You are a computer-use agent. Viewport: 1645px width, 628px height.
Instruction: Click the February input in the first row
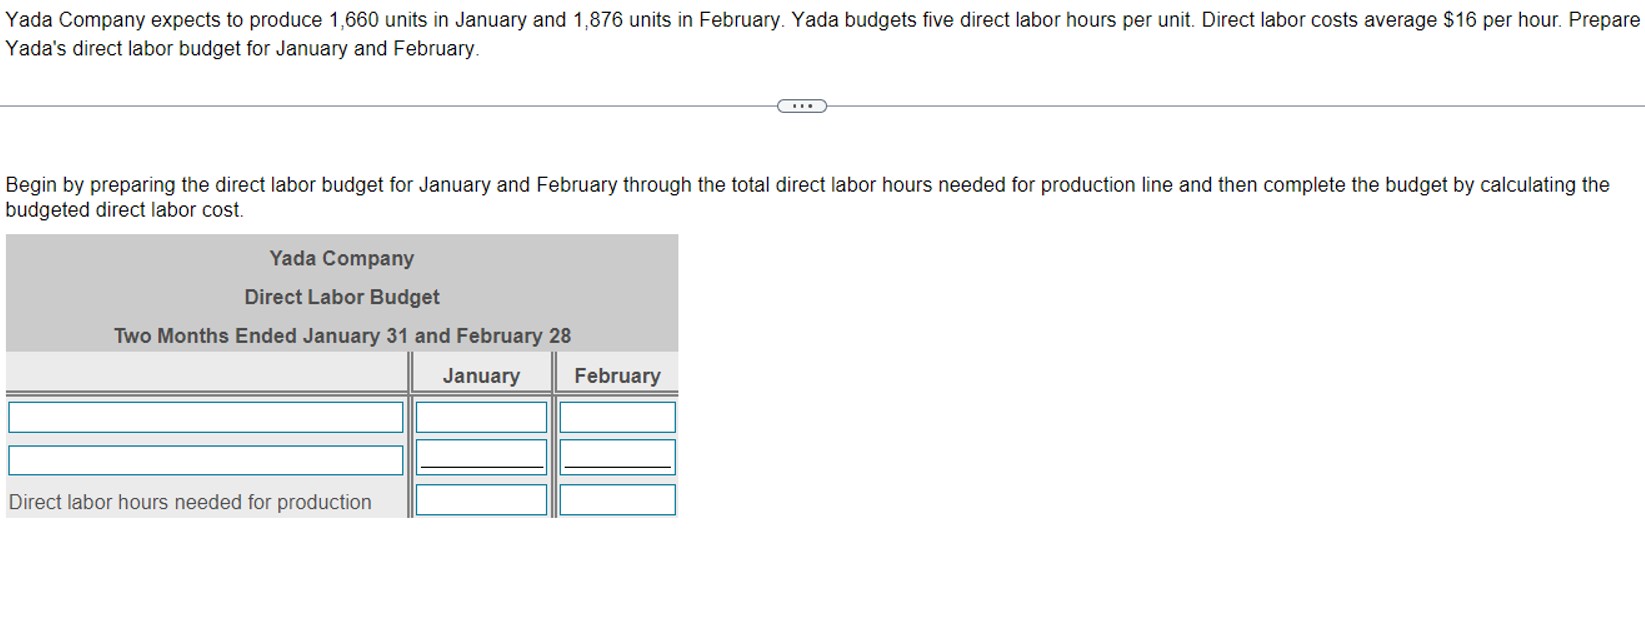[617, 416]
